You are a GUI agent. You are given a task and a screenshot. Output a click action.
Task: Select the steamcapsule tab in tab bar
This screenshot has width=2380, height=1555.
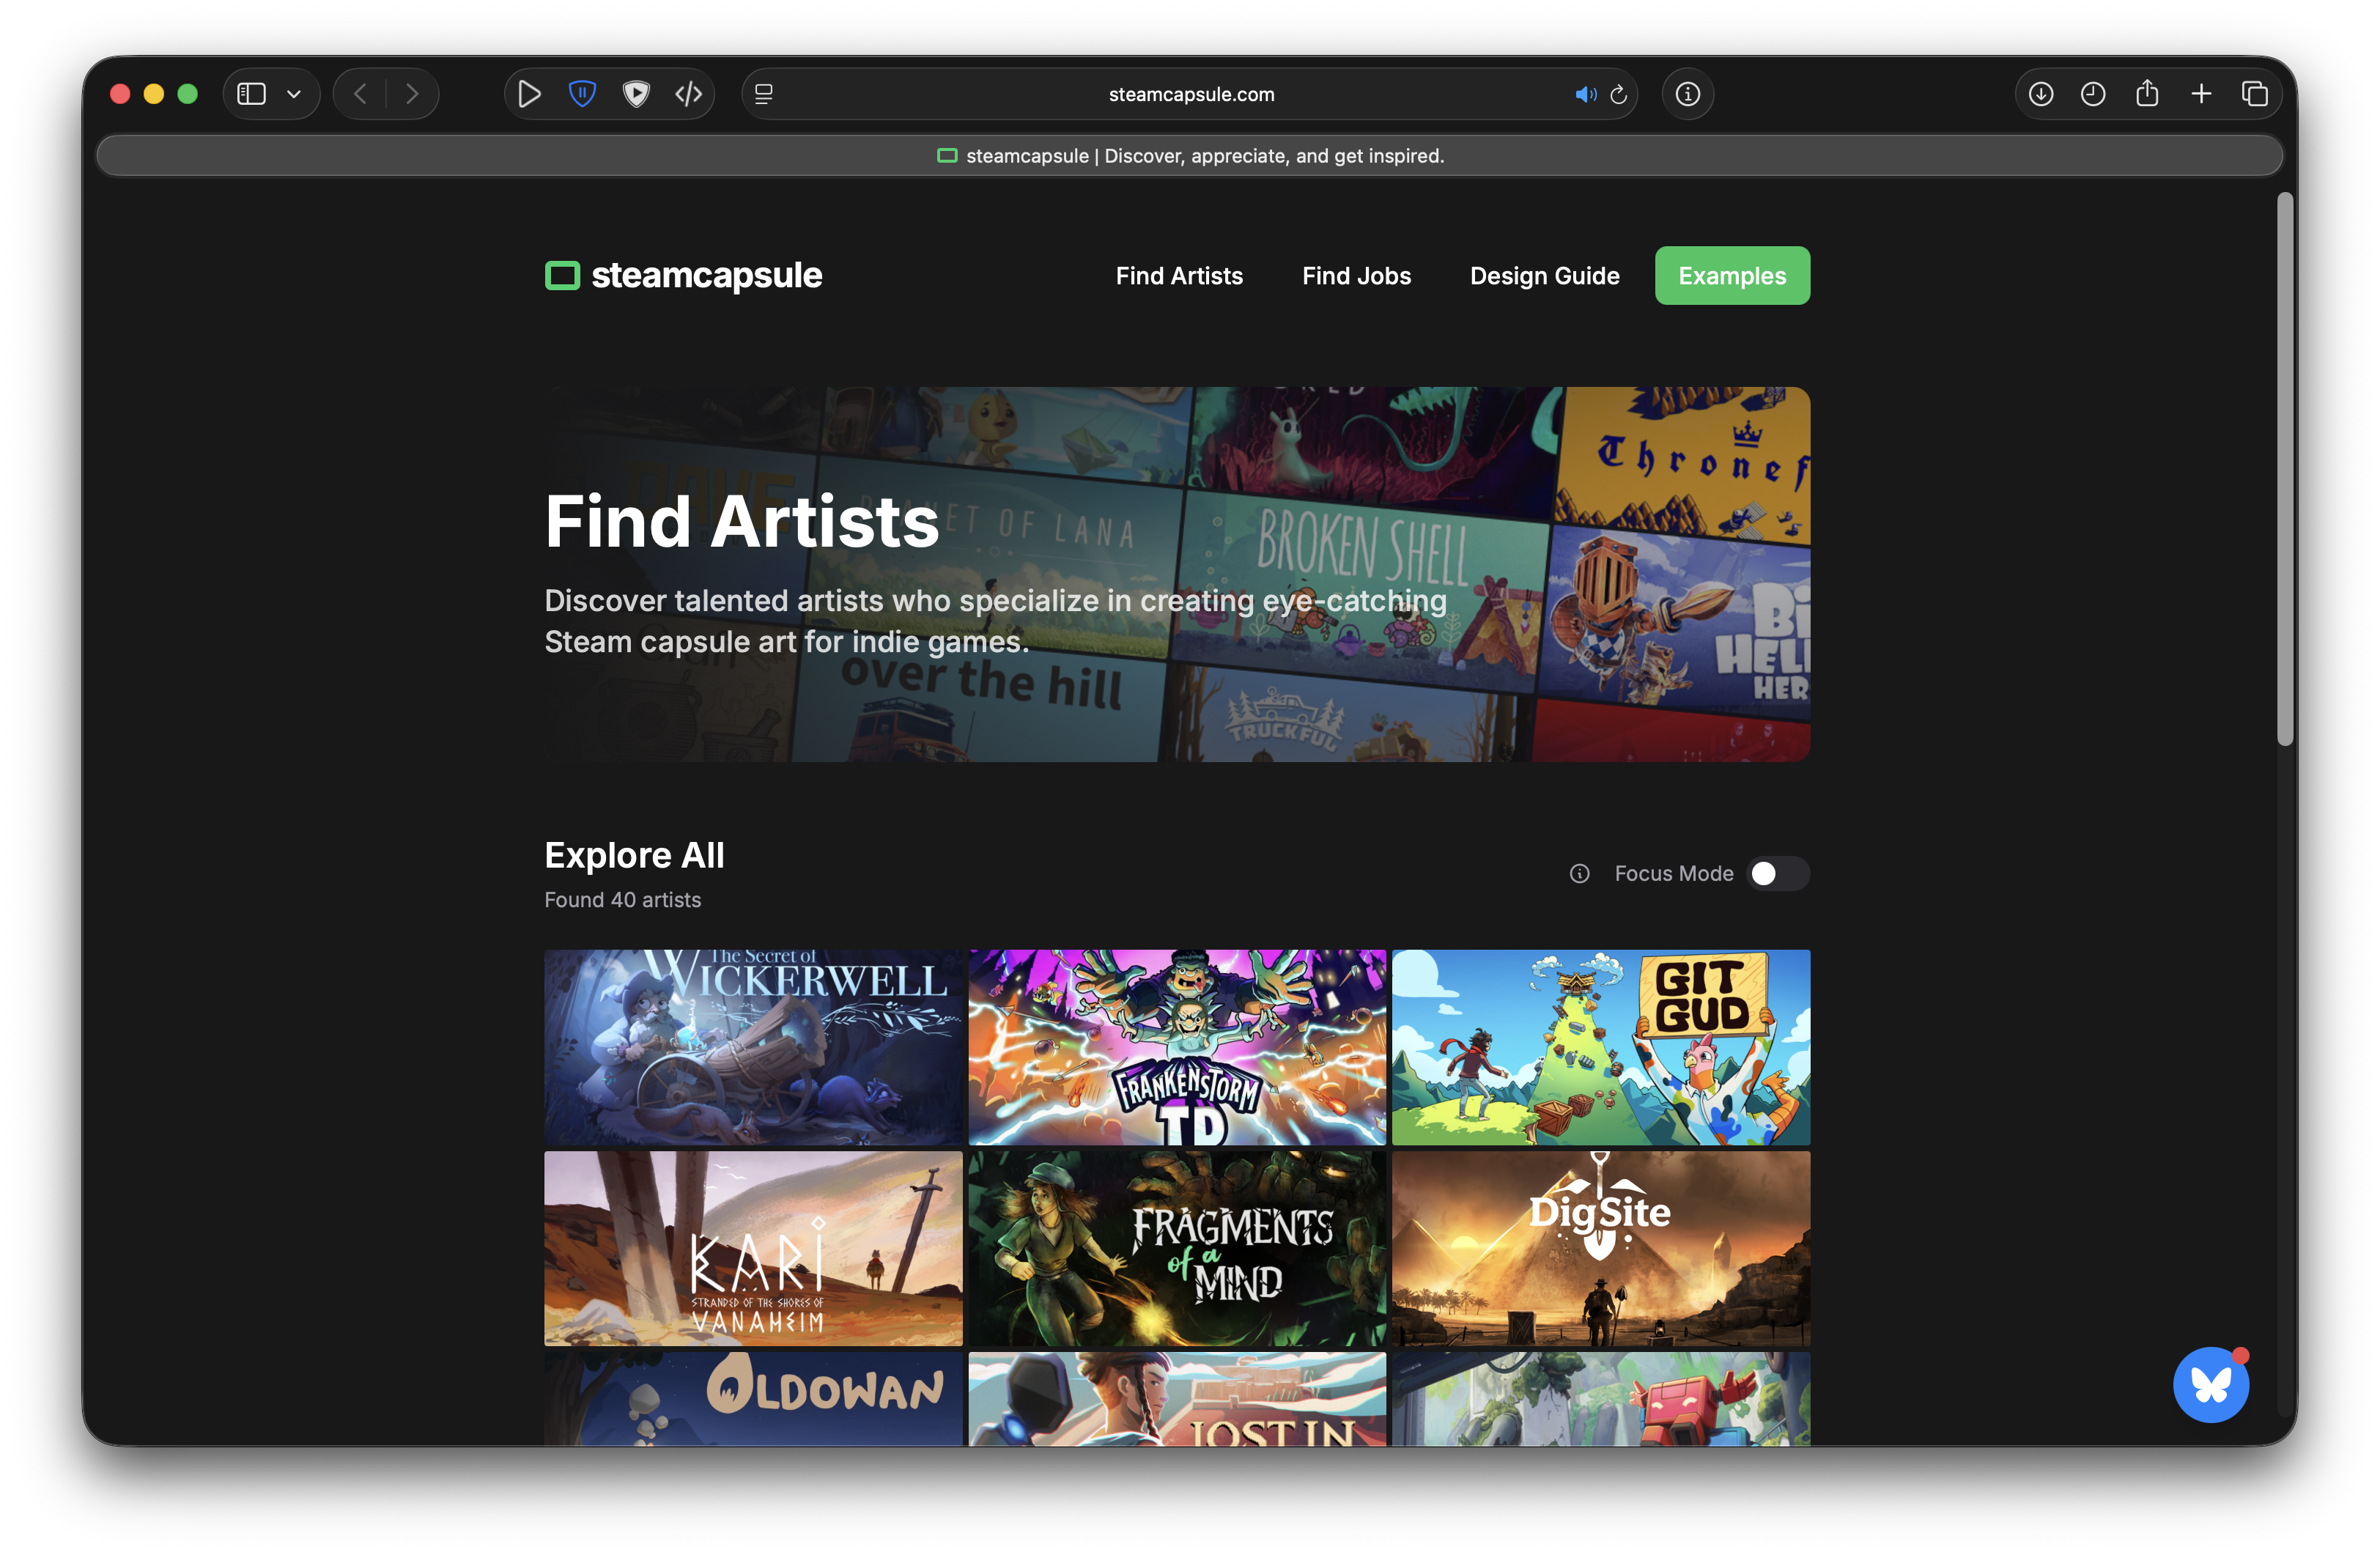pyautogui.click(x=1190, y=156)
